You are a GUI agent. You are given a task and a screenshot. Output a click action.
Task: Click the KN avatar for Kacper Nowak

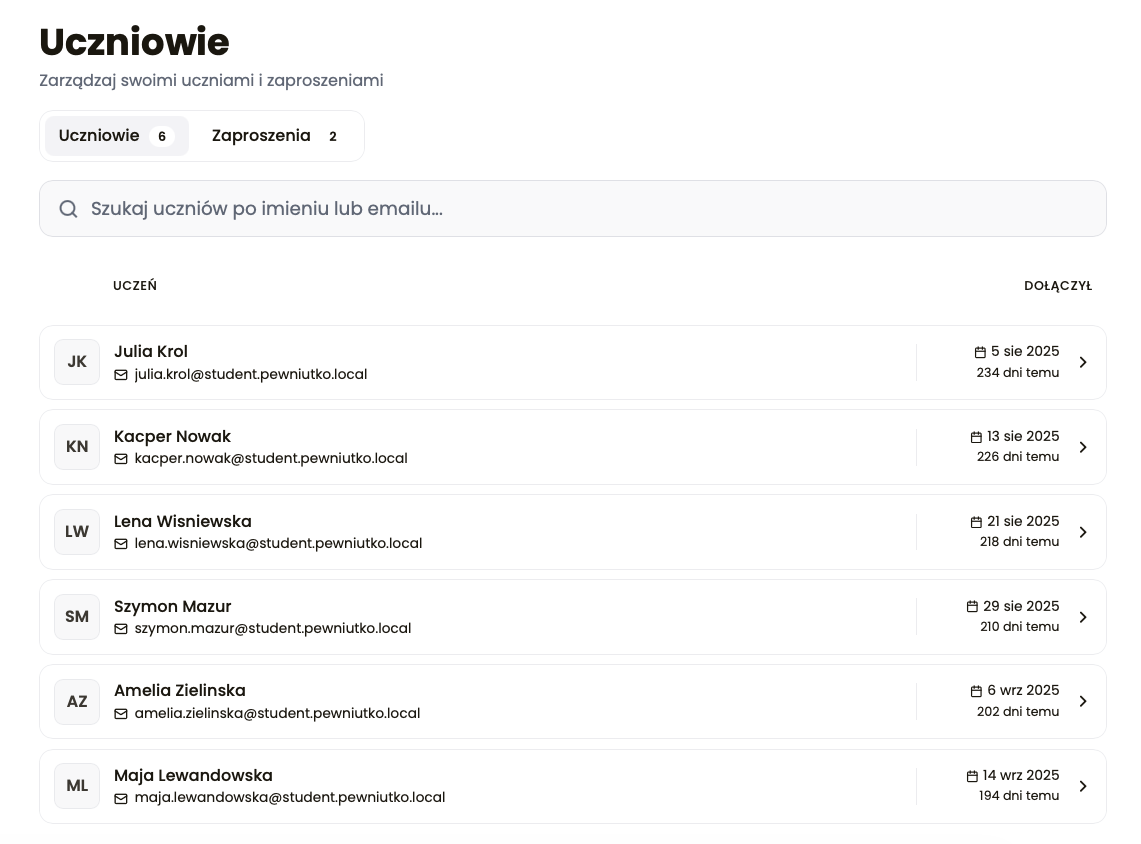tap(77, 447)
